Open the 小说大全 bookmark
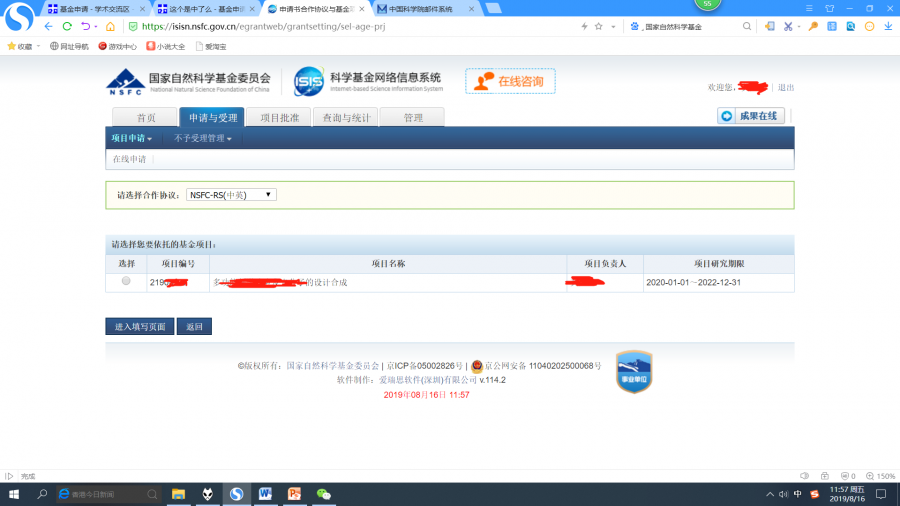Viewport: 900px width, 506px height. point(165,46)
